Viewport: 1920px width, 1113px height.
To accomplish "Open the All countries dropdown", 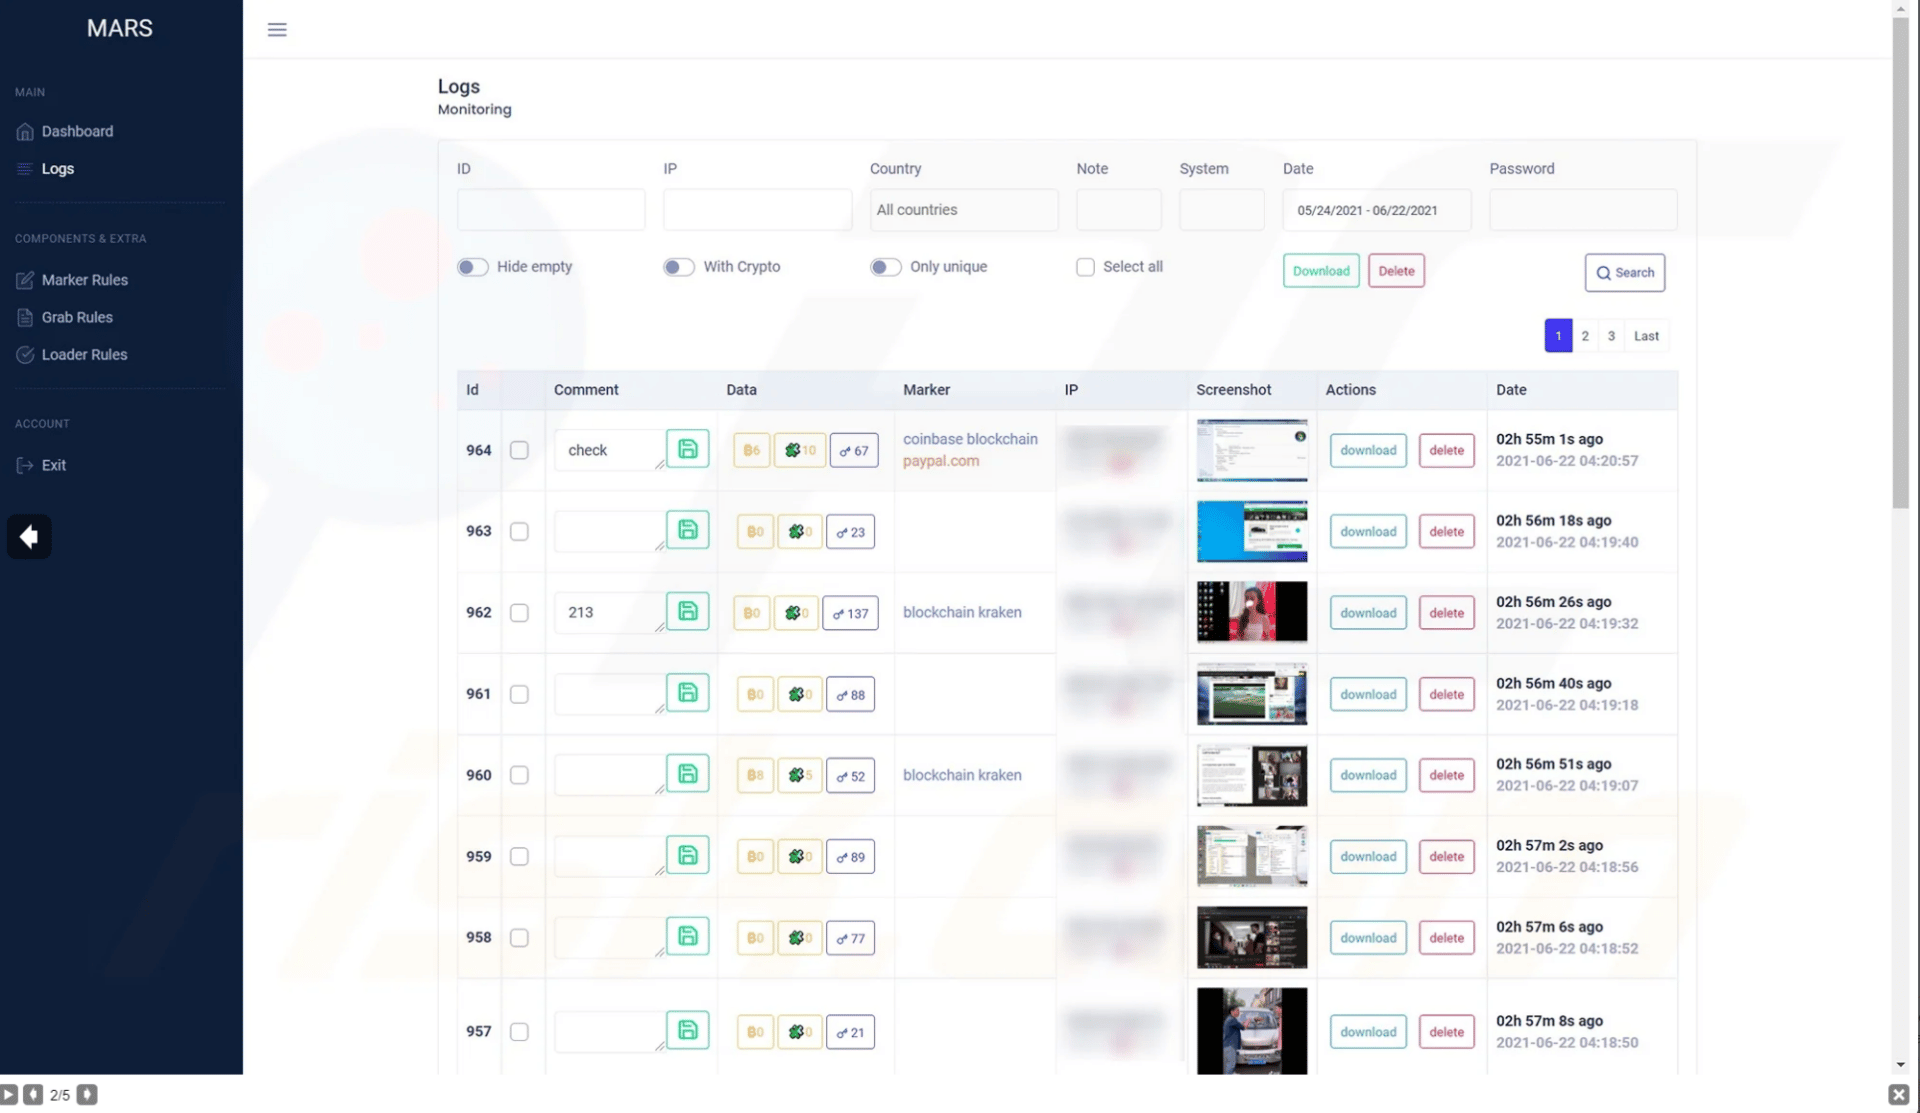I will pos(963,210).
